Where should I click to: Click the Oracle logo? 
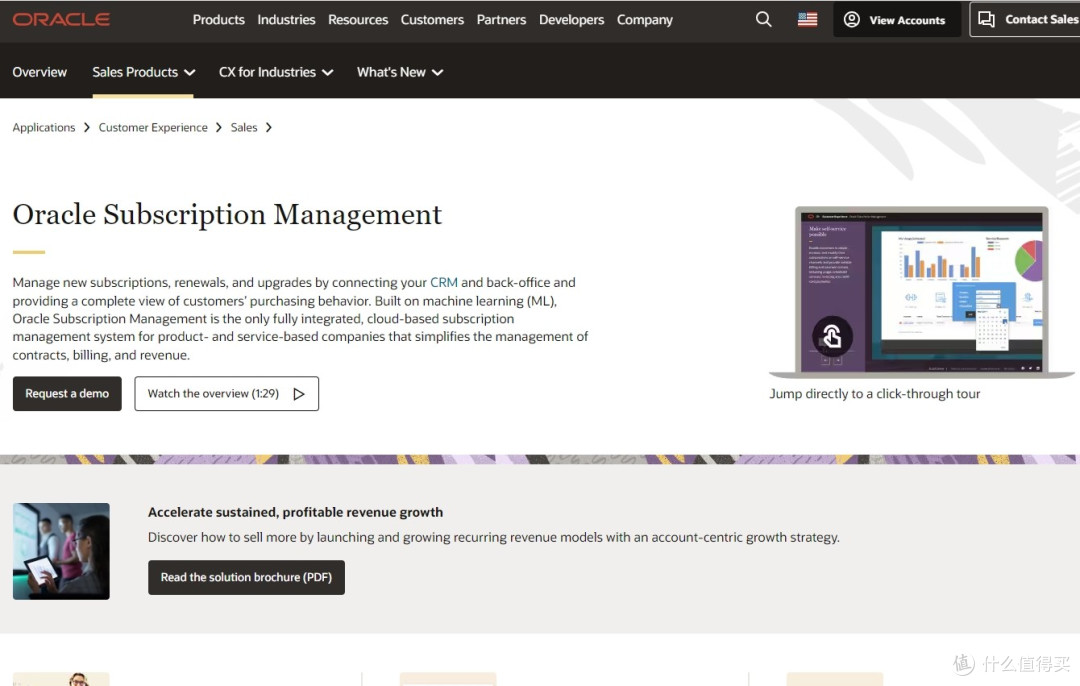point(61,19)
